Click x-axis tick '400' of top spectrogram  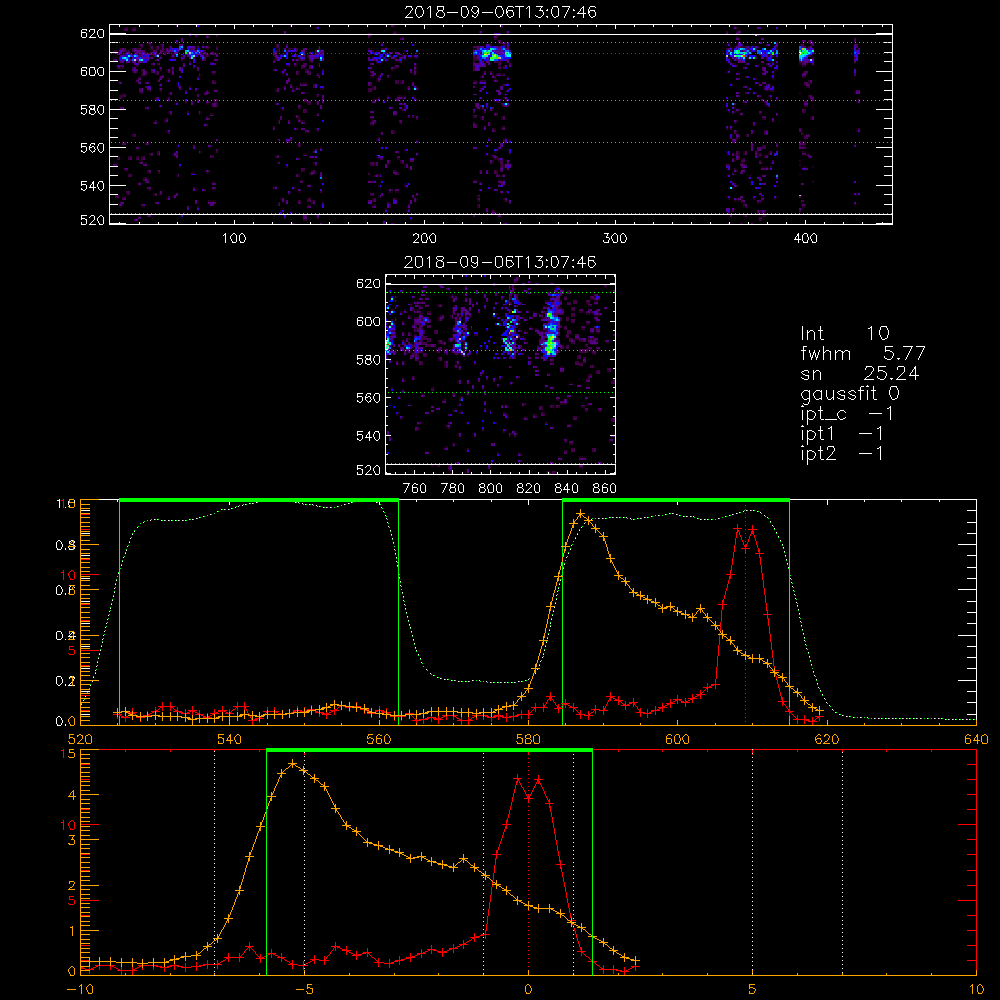coord(805,239)
